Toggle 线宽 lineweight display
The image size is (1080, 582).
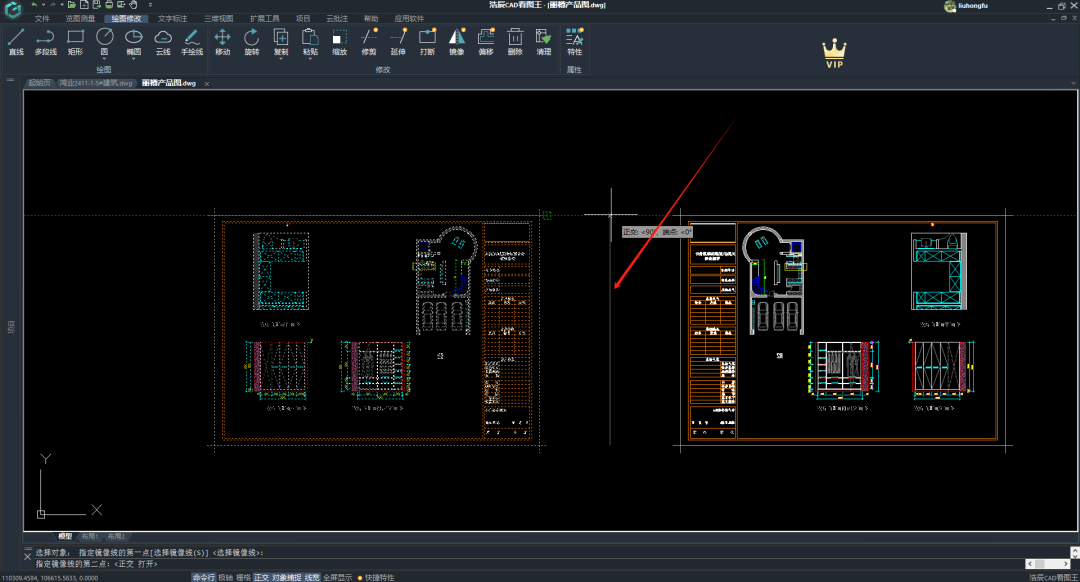pos(312,577)
